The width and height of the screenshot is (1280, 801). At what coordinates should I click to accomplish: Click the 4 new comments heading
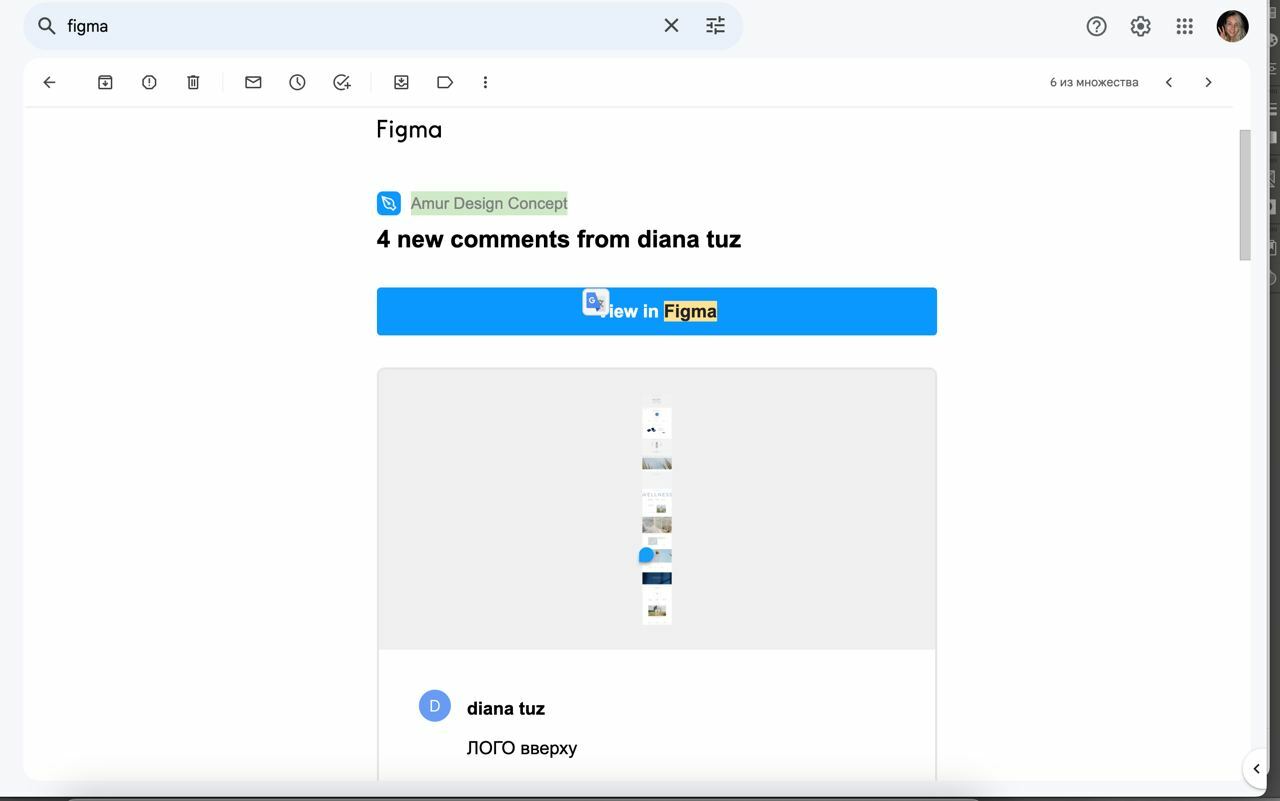(x=558, y=239)
